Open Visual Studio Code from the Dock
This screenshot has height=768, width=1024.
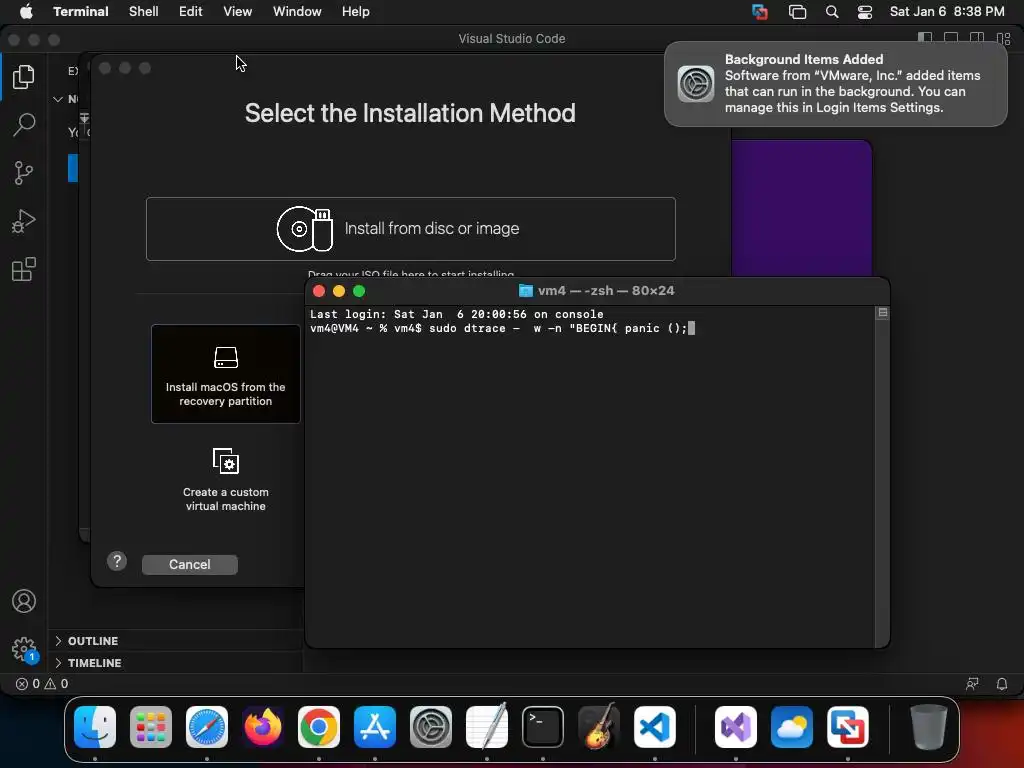coord(654,727)
